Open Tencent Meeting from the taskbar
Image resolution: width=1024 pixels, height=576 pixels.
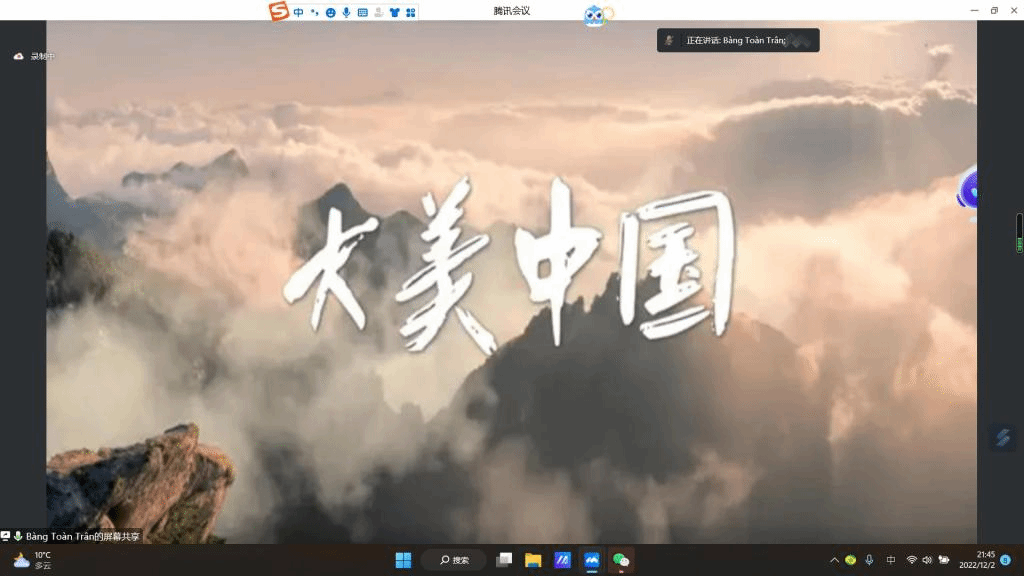[591, 560]
